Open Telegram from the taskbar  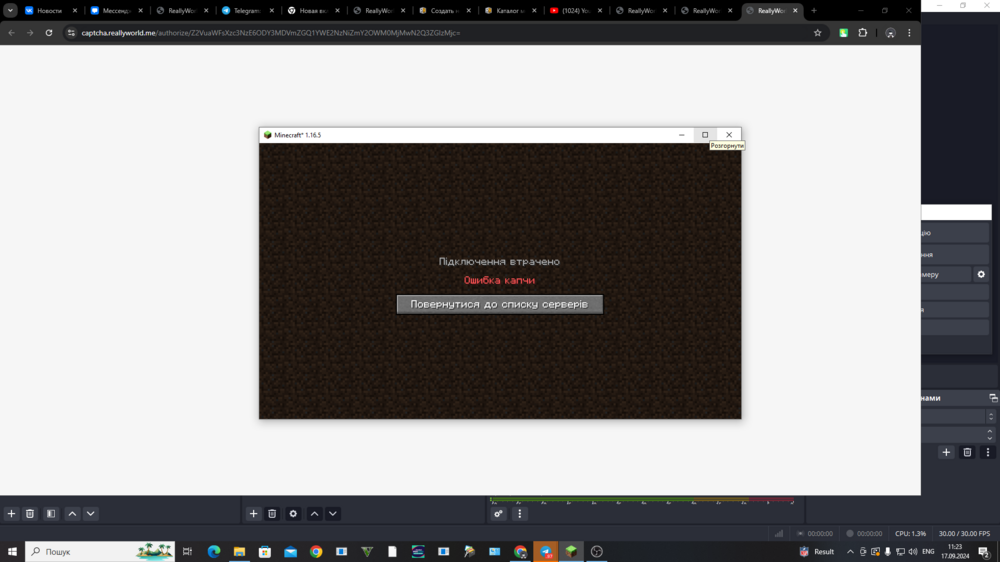pos(546,551)
